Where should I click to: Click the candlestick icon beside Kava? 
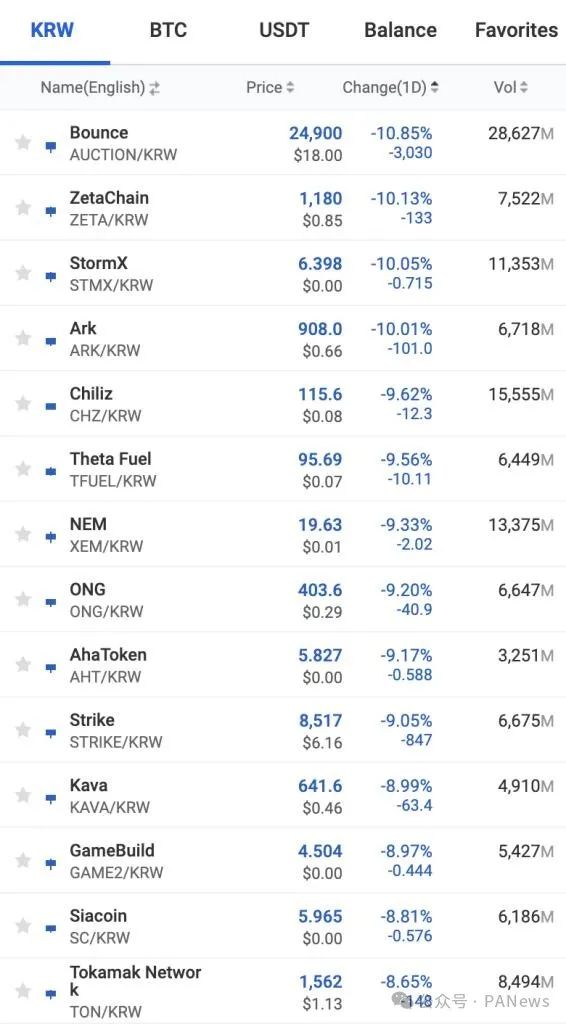50,799
